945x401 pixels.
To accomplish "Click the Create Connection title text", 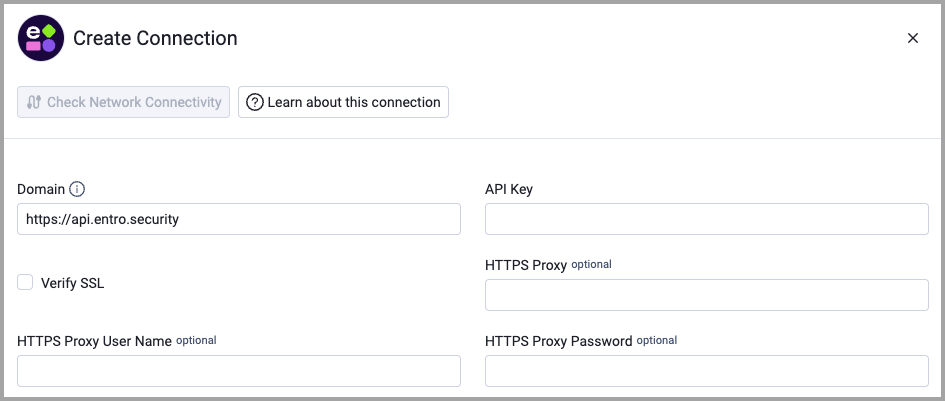I will point(155,39).
